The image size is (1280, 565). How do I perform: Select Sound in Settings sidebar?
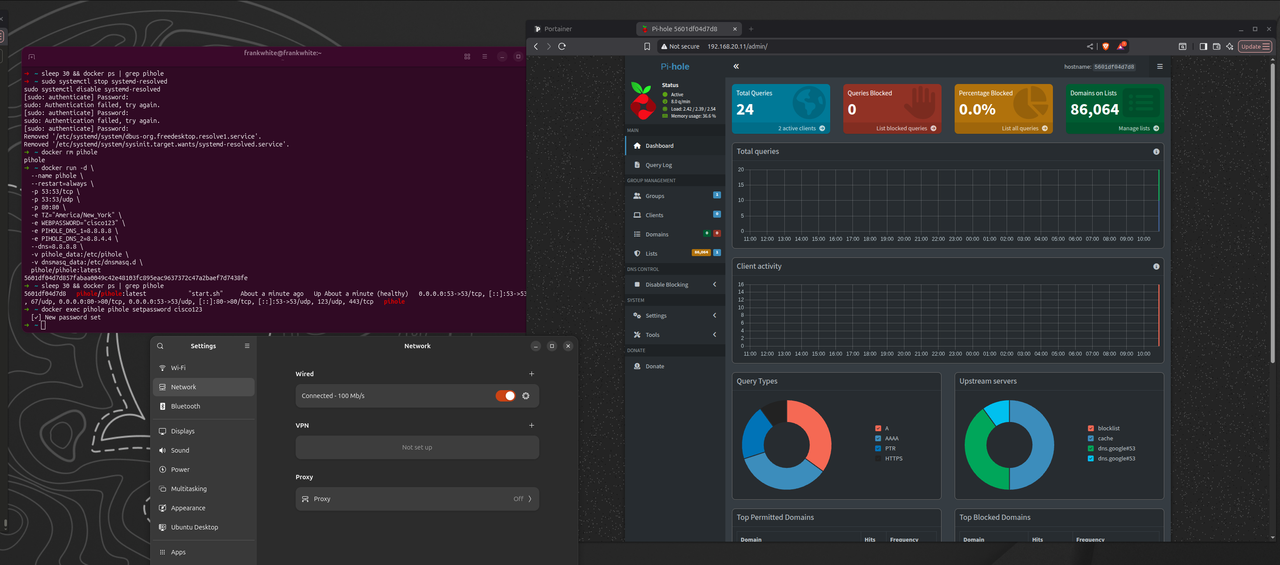coord(203,450)
